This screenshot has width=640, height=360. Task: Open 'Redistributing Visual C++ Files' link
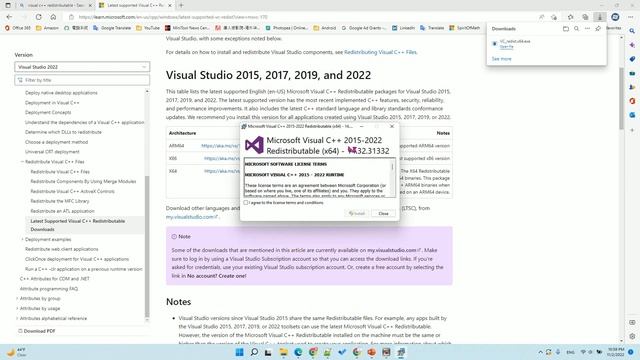380,52
